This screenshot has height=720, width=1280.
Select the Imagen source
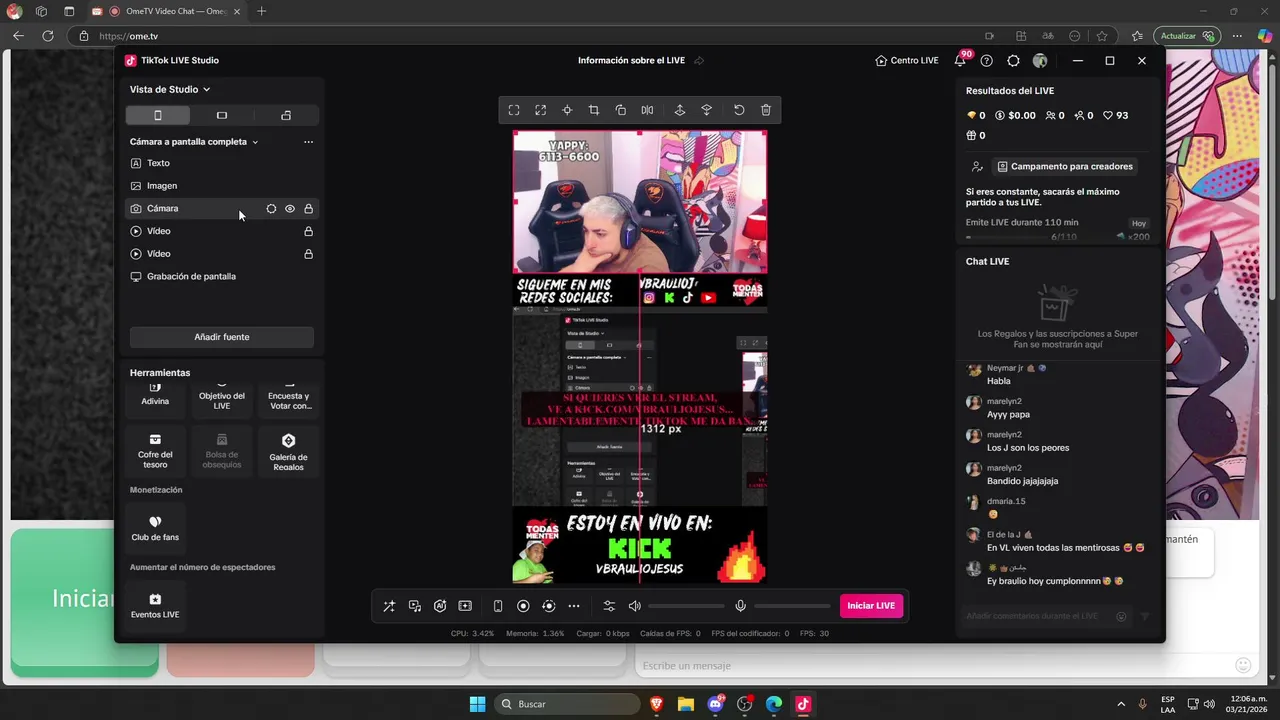[x=222, y=186]
